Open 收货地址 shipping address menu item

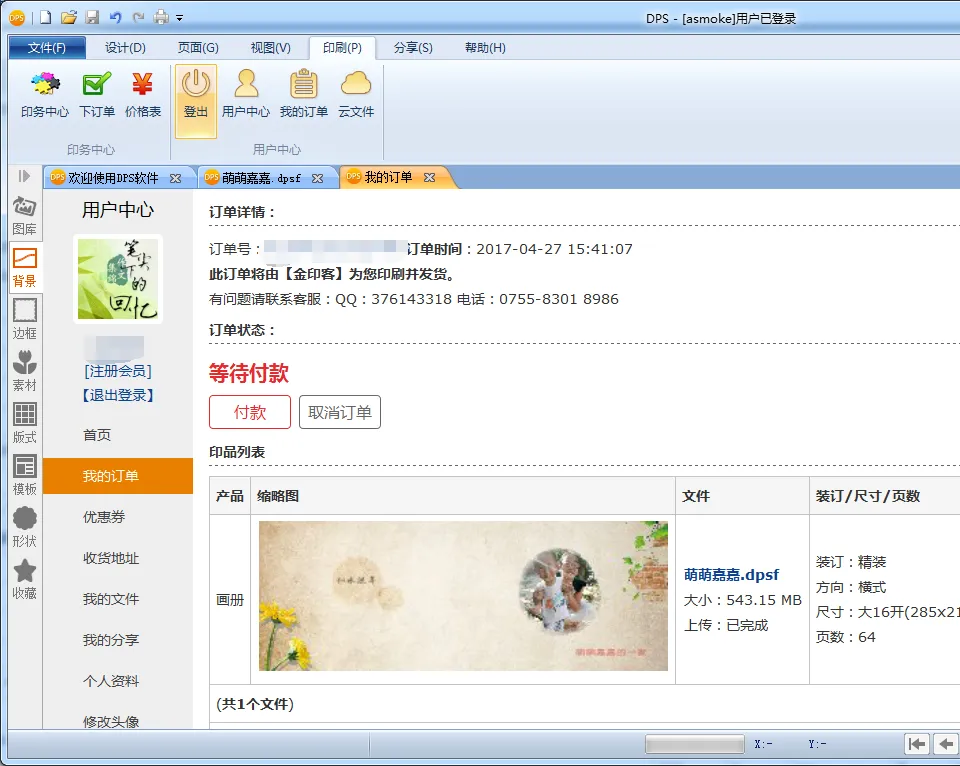[x=111, y=558]
